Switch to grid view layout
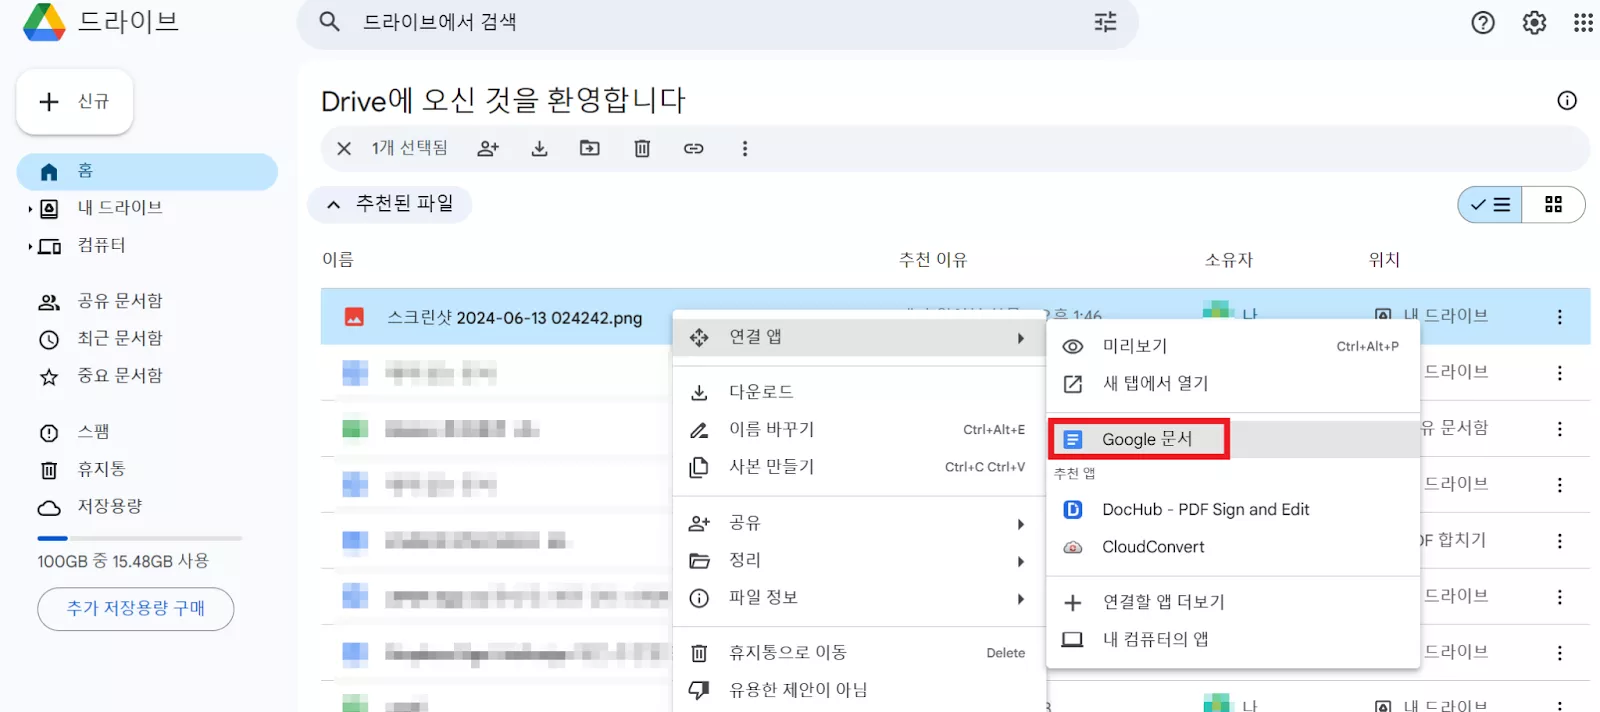1600x712 pixels. tap(1553, 204)
